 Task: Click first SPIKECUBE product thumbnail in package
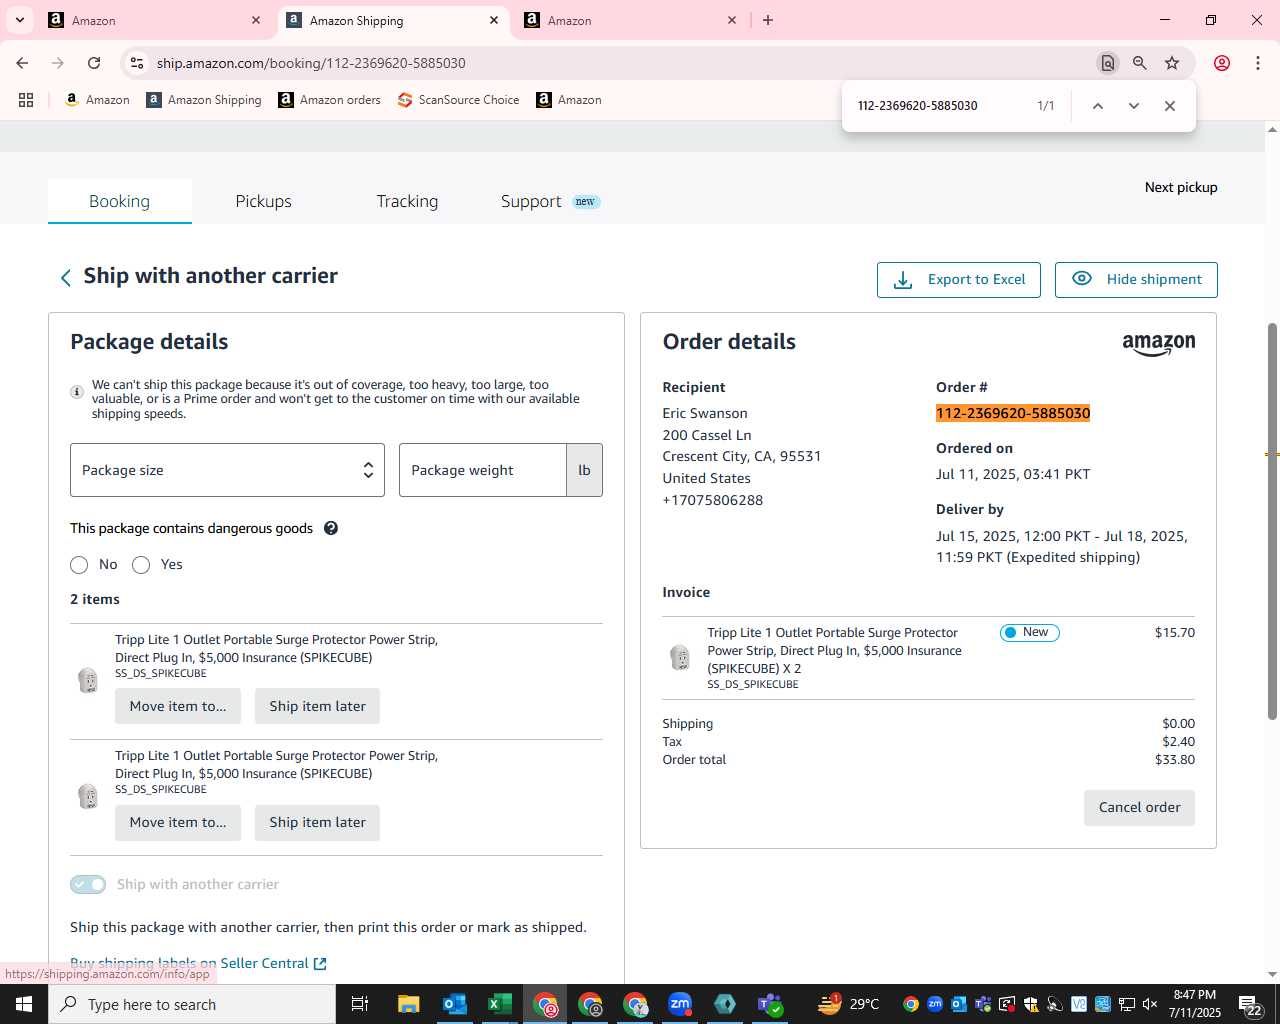[88, 680]
